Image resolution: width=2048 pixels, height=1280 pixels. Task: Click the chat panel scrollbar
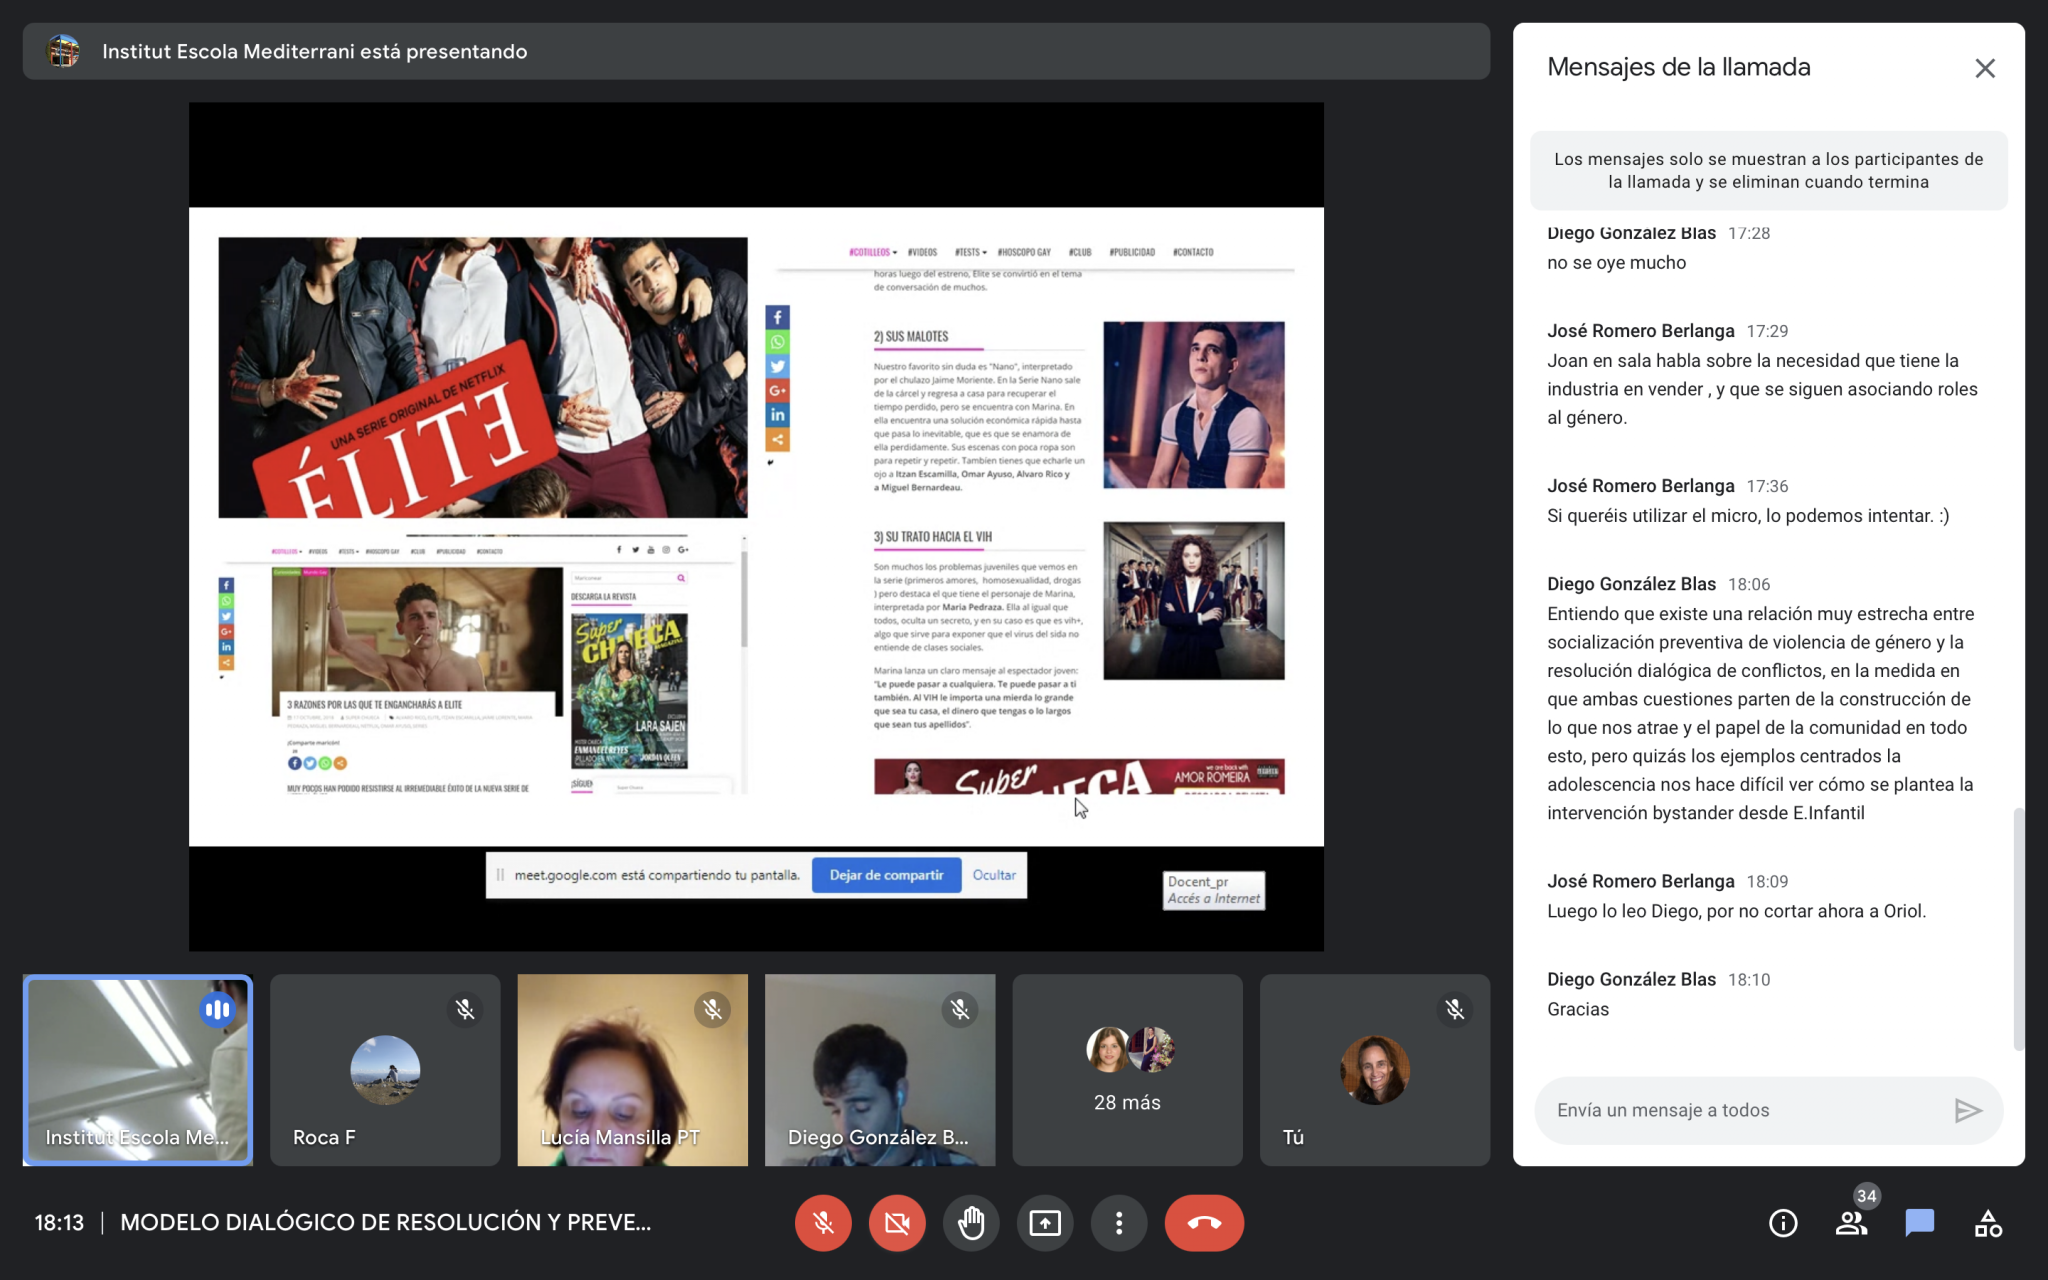pyautogui.click(x=2018, y=928)
